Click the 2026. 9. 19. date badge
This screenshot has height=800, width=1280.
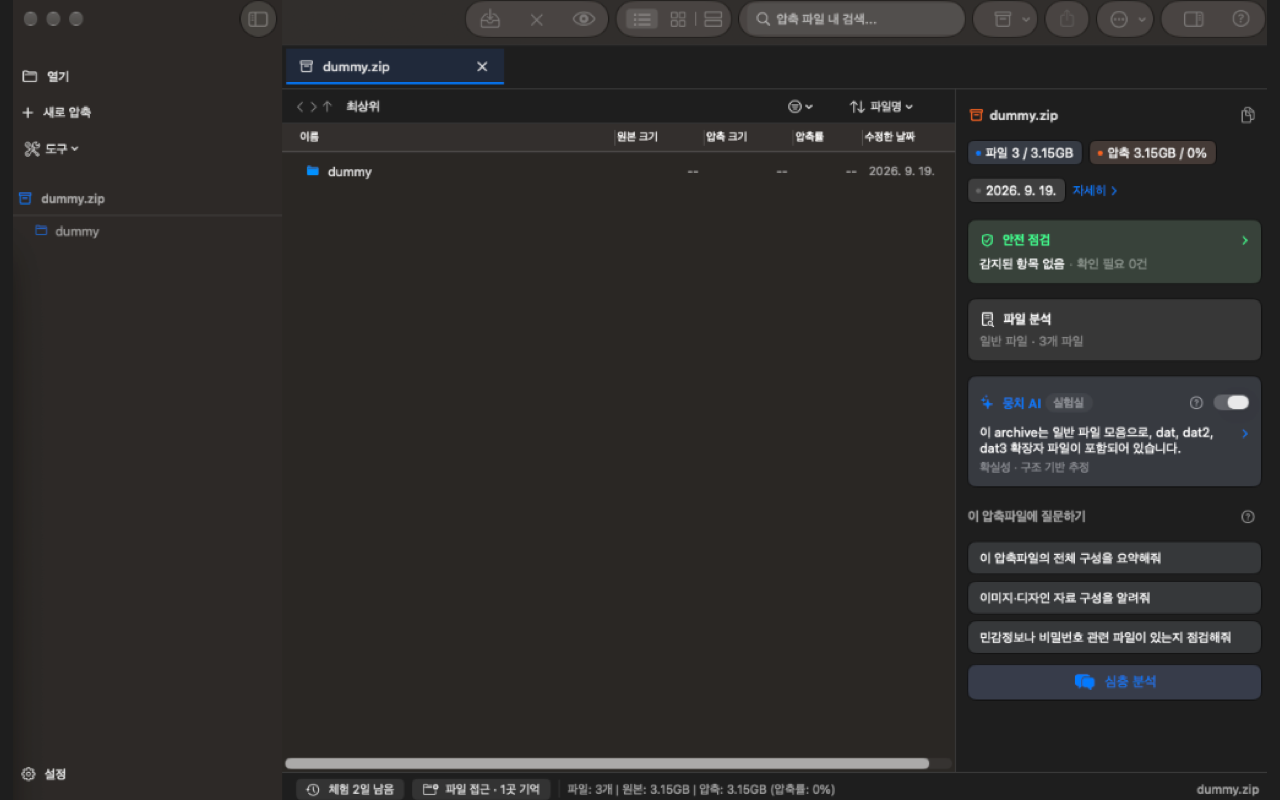pos(1016,190)
